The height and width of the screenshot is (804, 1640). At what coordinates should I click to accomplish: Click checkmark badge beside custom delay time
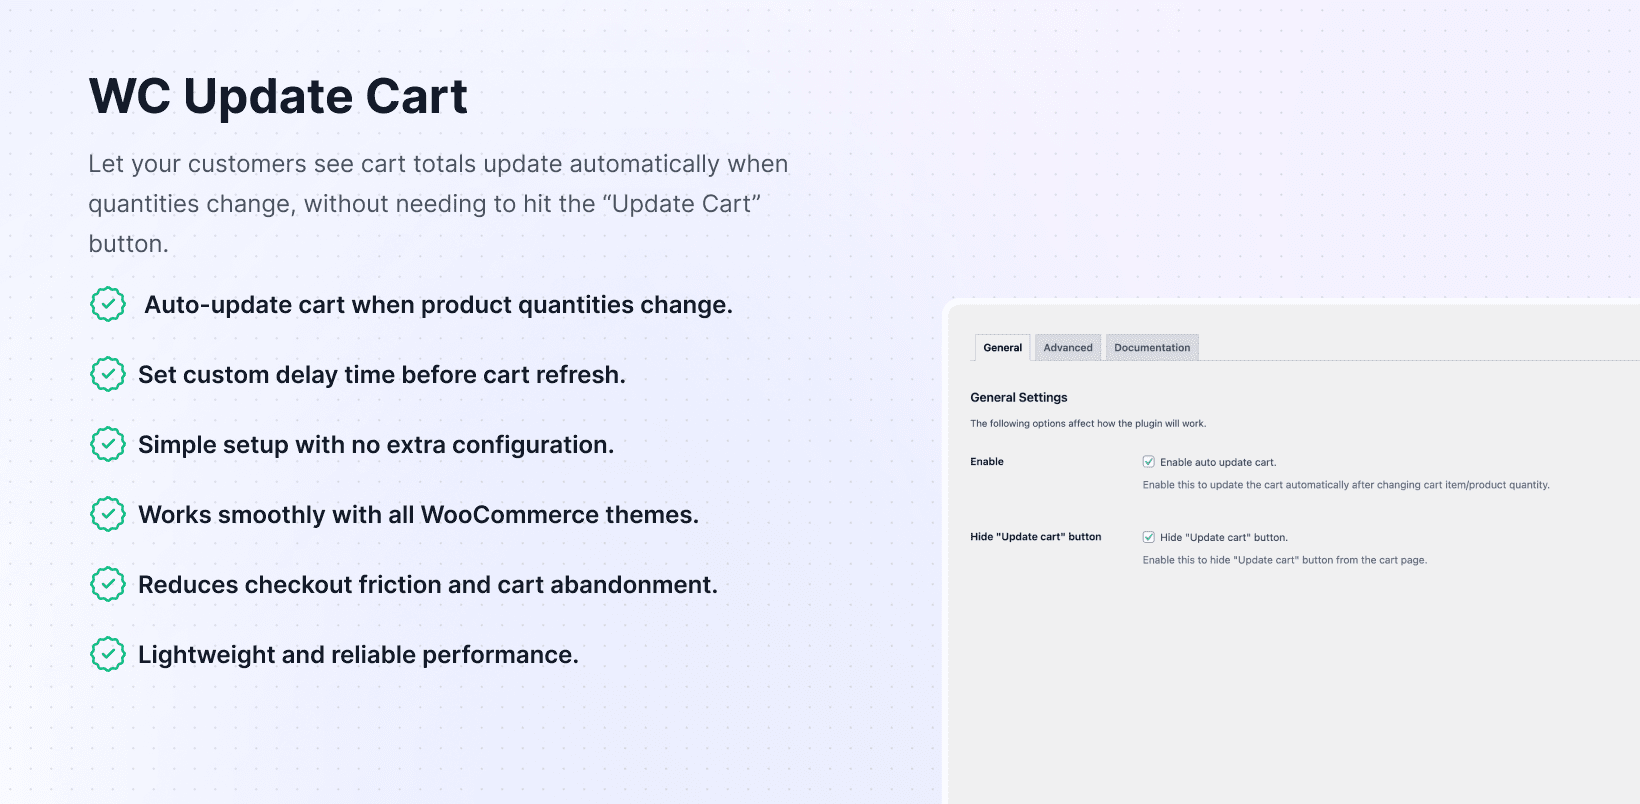(108, 374)
